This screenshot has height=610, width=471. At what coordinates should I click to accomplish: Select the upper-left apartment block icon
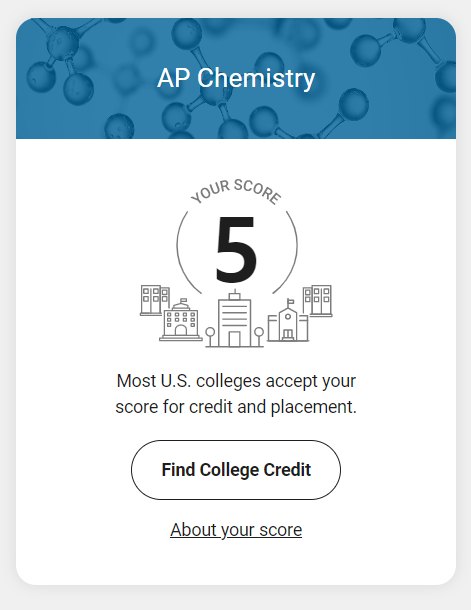155,300
